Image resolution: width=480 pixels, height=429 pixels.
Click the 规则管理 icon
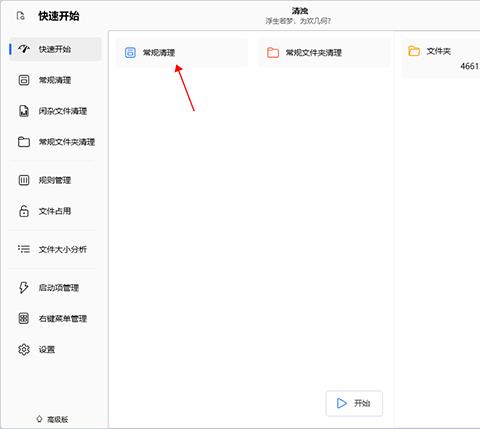pos(24,180)
